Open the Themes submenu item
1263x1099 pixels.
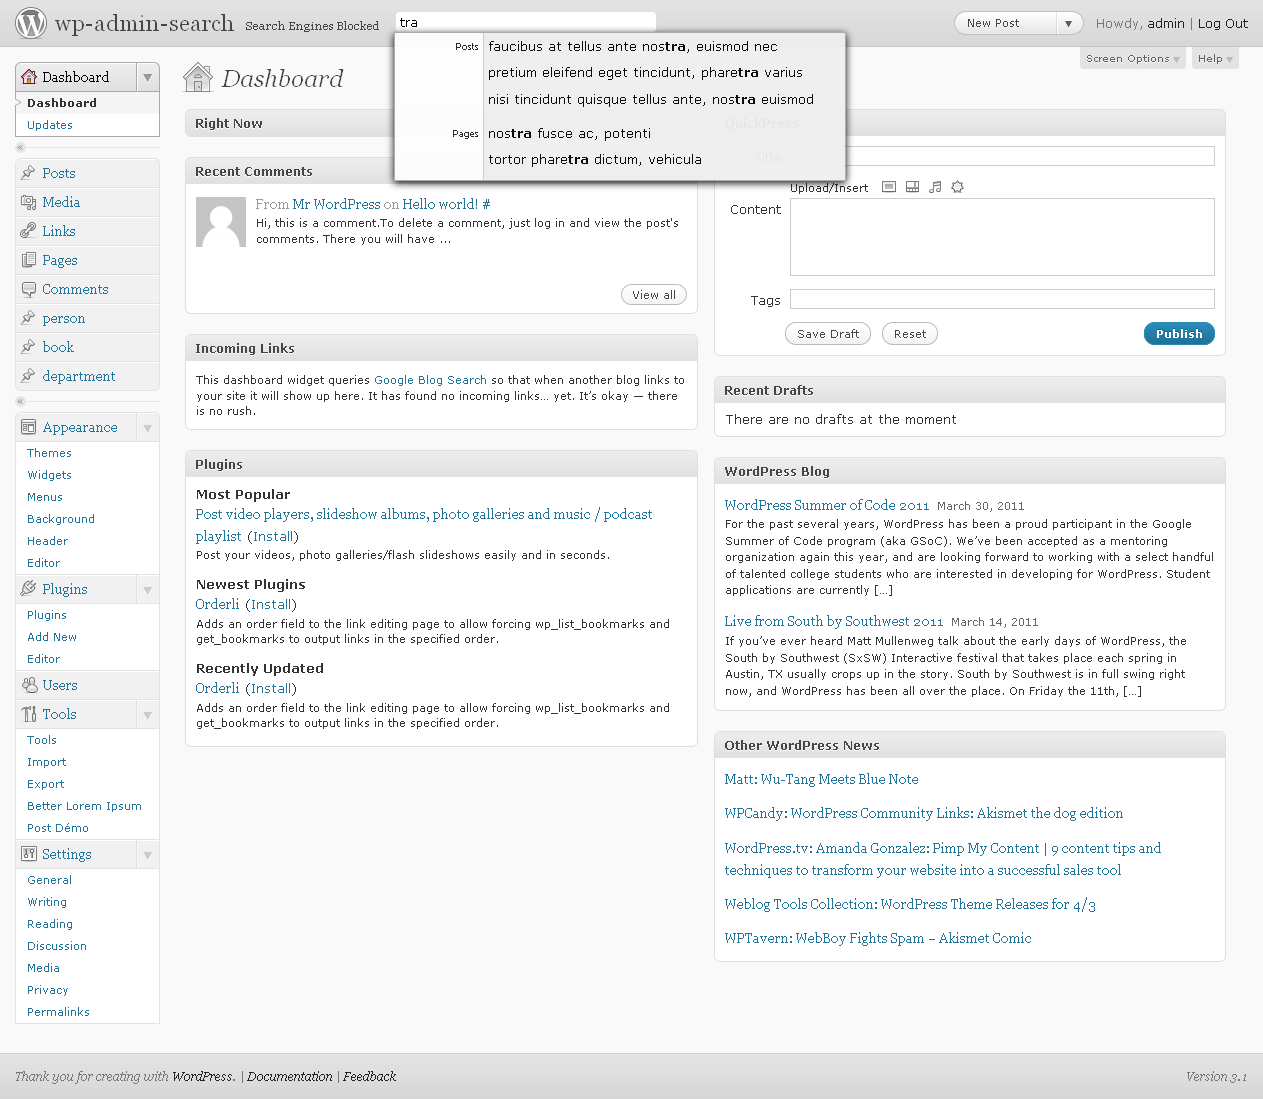tap(49, 453)
